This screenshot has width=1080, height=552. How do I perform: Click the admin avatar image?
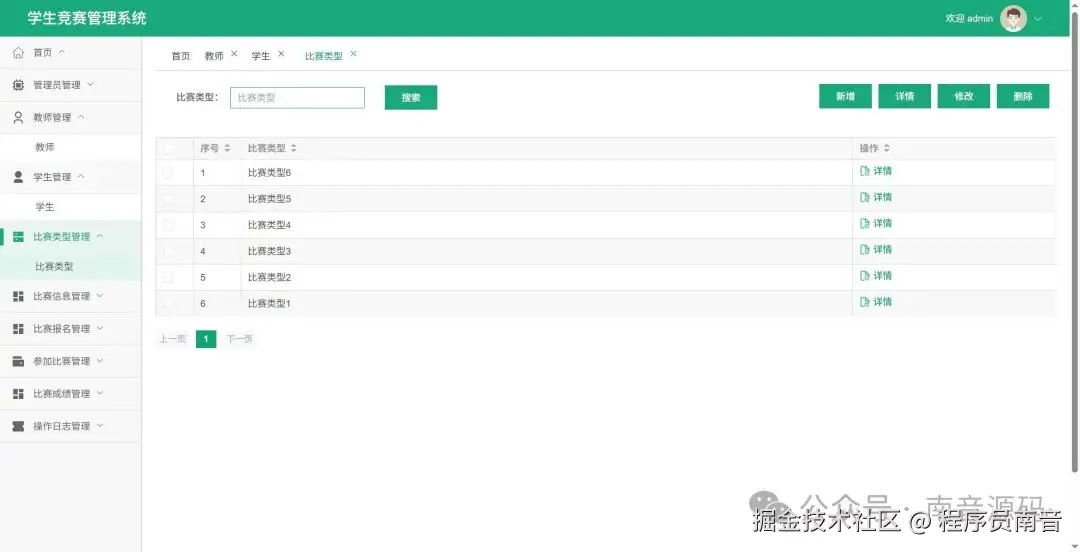point(1013,19)
